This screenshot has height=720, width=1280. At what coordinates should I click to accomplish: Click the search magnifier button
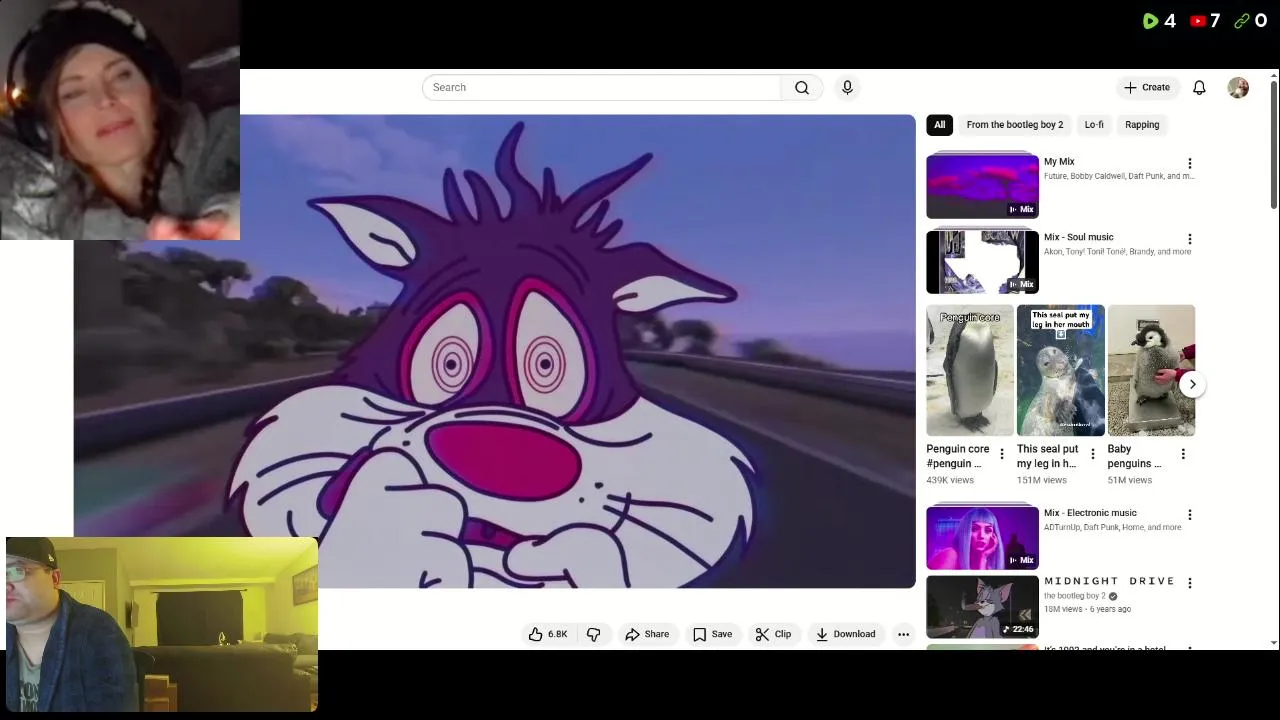[802, 88]
